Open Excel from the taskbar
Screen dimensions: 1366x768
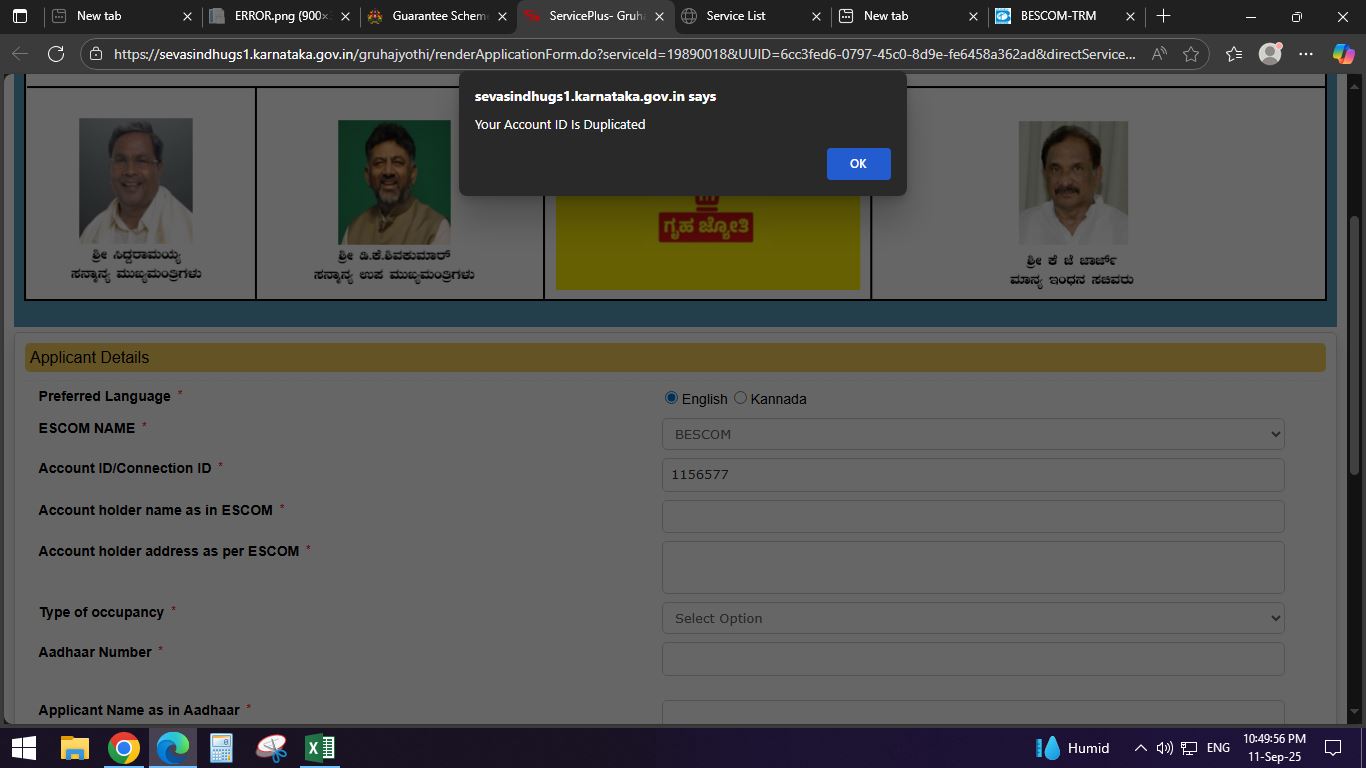click(320, 748)
